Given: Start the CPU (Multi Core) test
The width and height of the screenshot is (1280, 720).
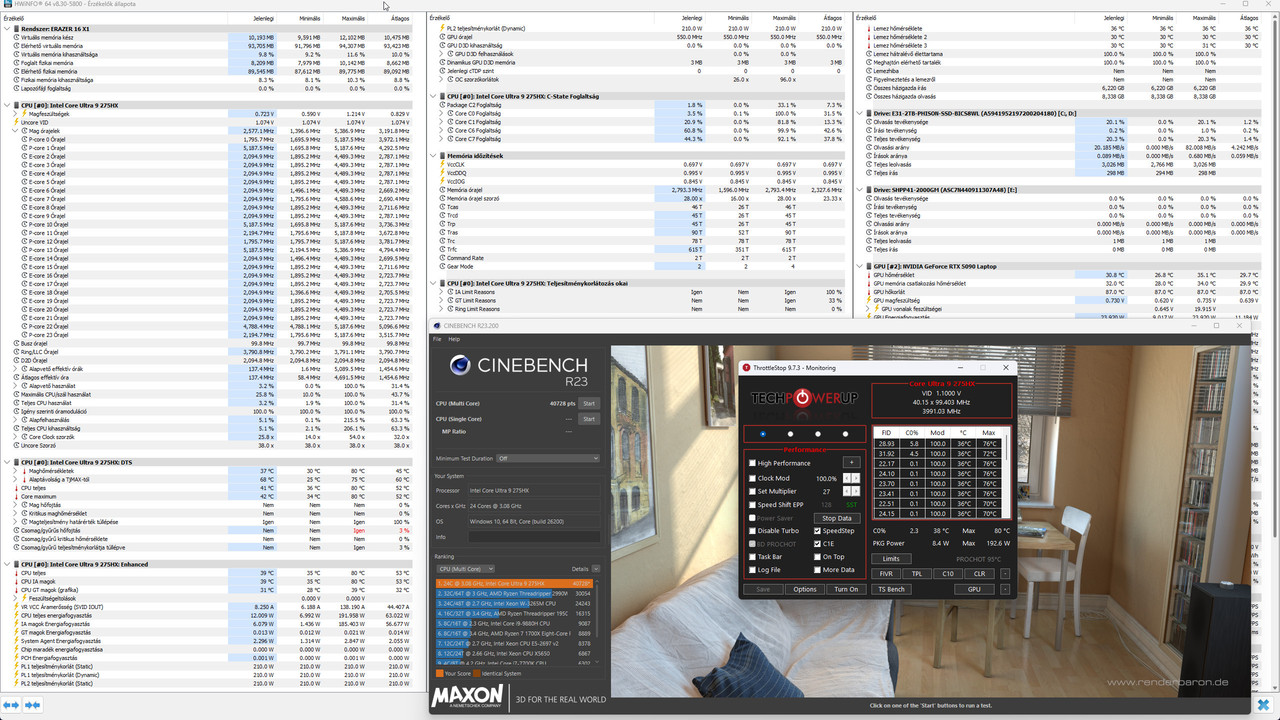Looking at the screenshot, I should pos(589,403).
